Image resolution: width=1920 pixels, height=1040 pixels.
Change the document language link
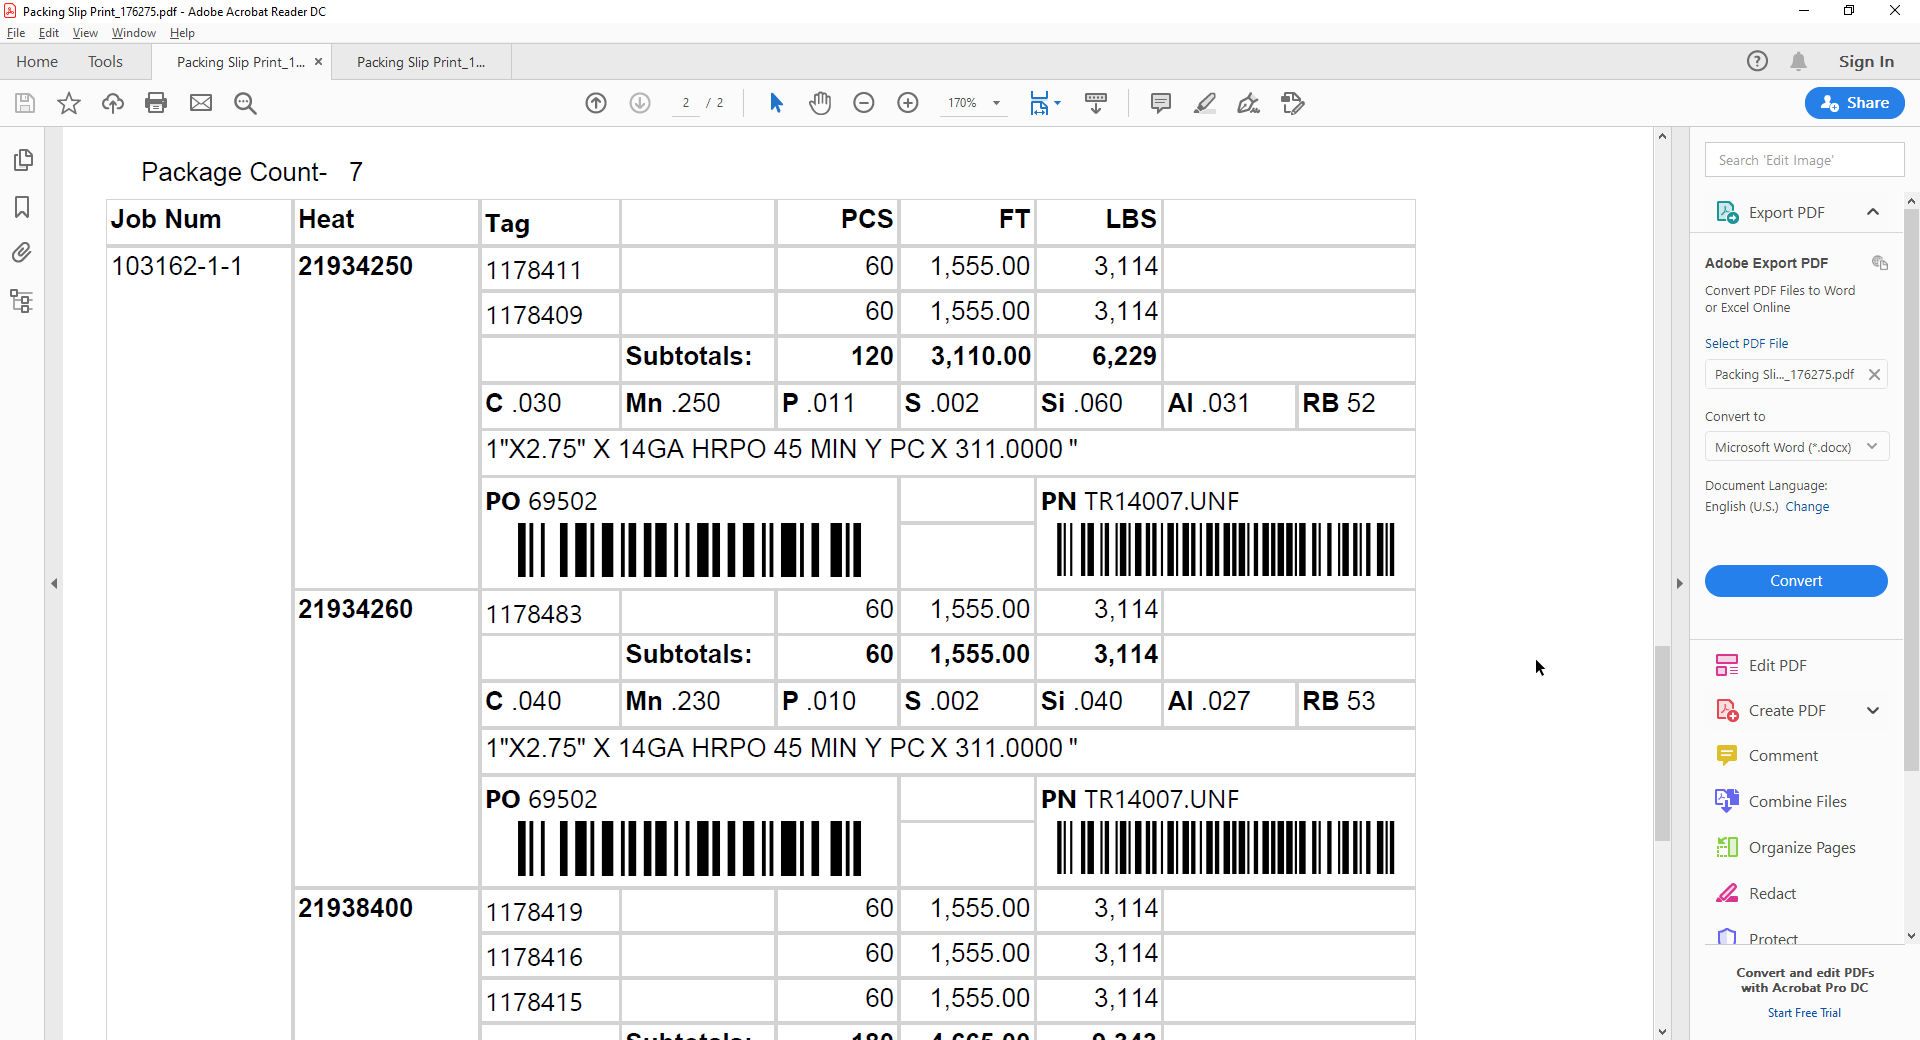(x=1807, y=507)
